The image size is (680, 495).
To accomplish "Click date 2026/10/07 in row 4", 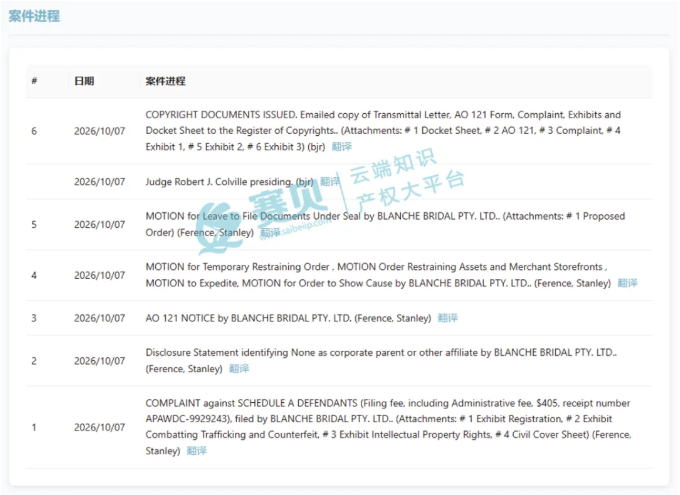I will click(x=99, y=275).
